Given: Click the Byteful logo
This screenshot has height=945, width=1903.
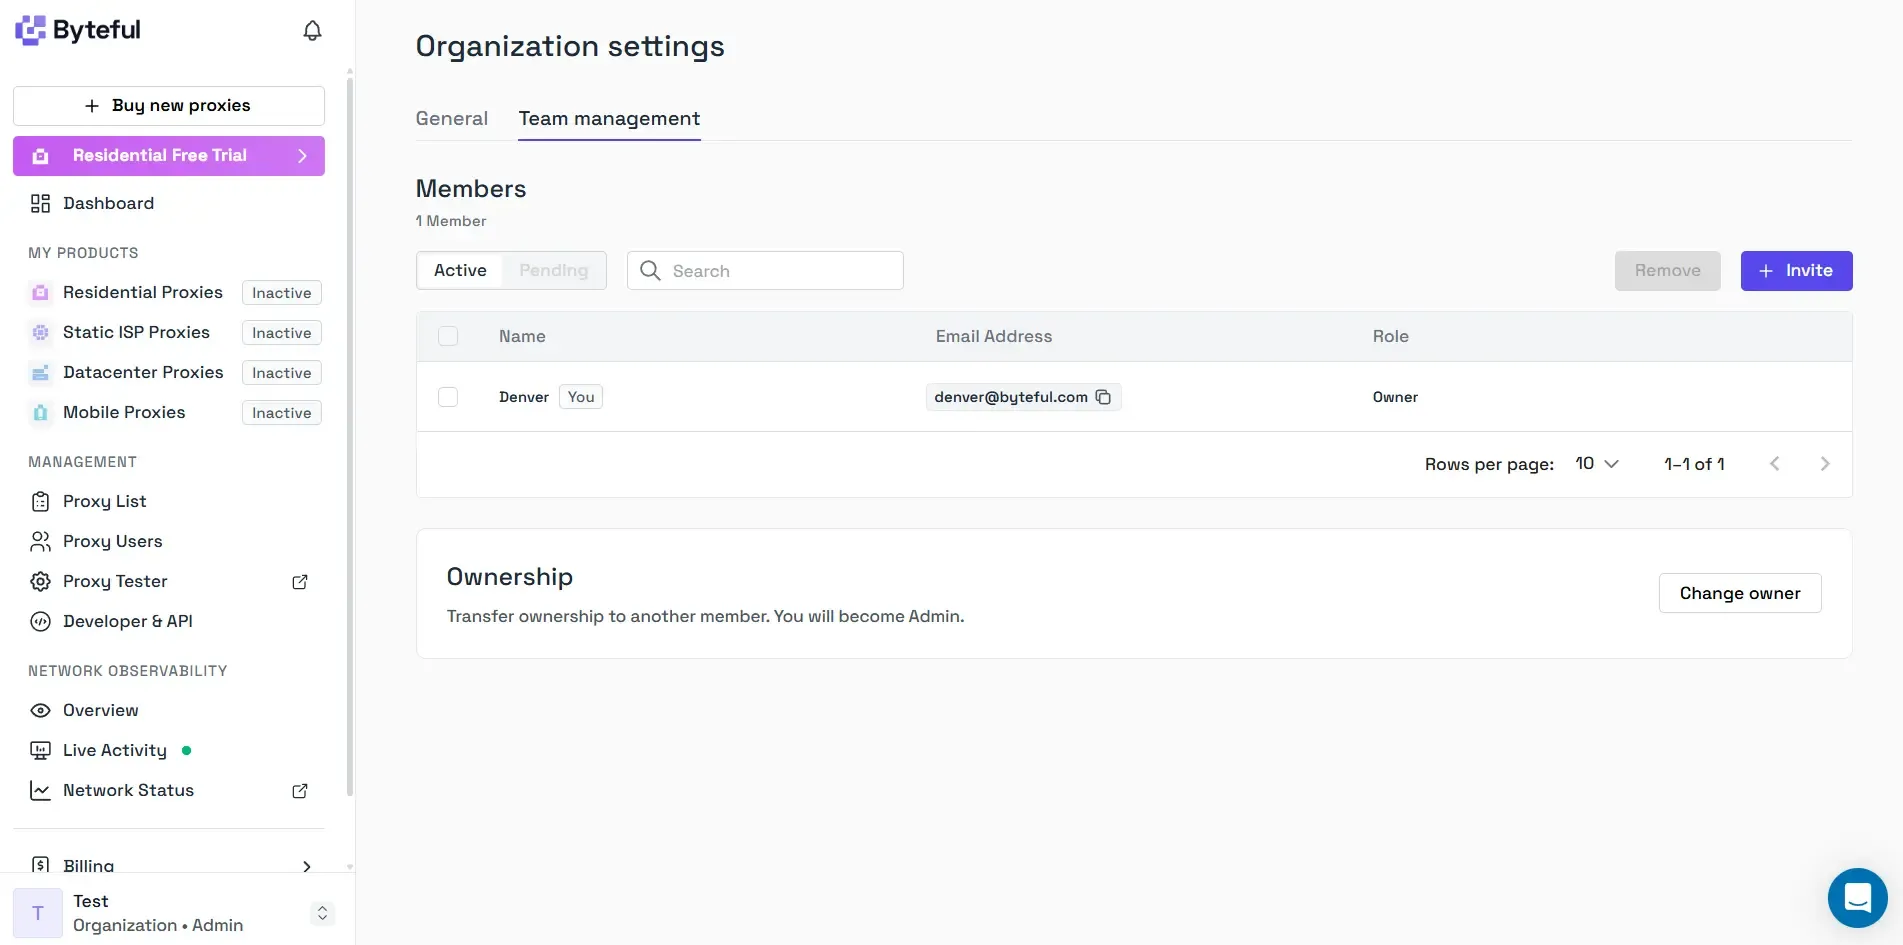Looking at the screenshot, I should pos(78,30).
